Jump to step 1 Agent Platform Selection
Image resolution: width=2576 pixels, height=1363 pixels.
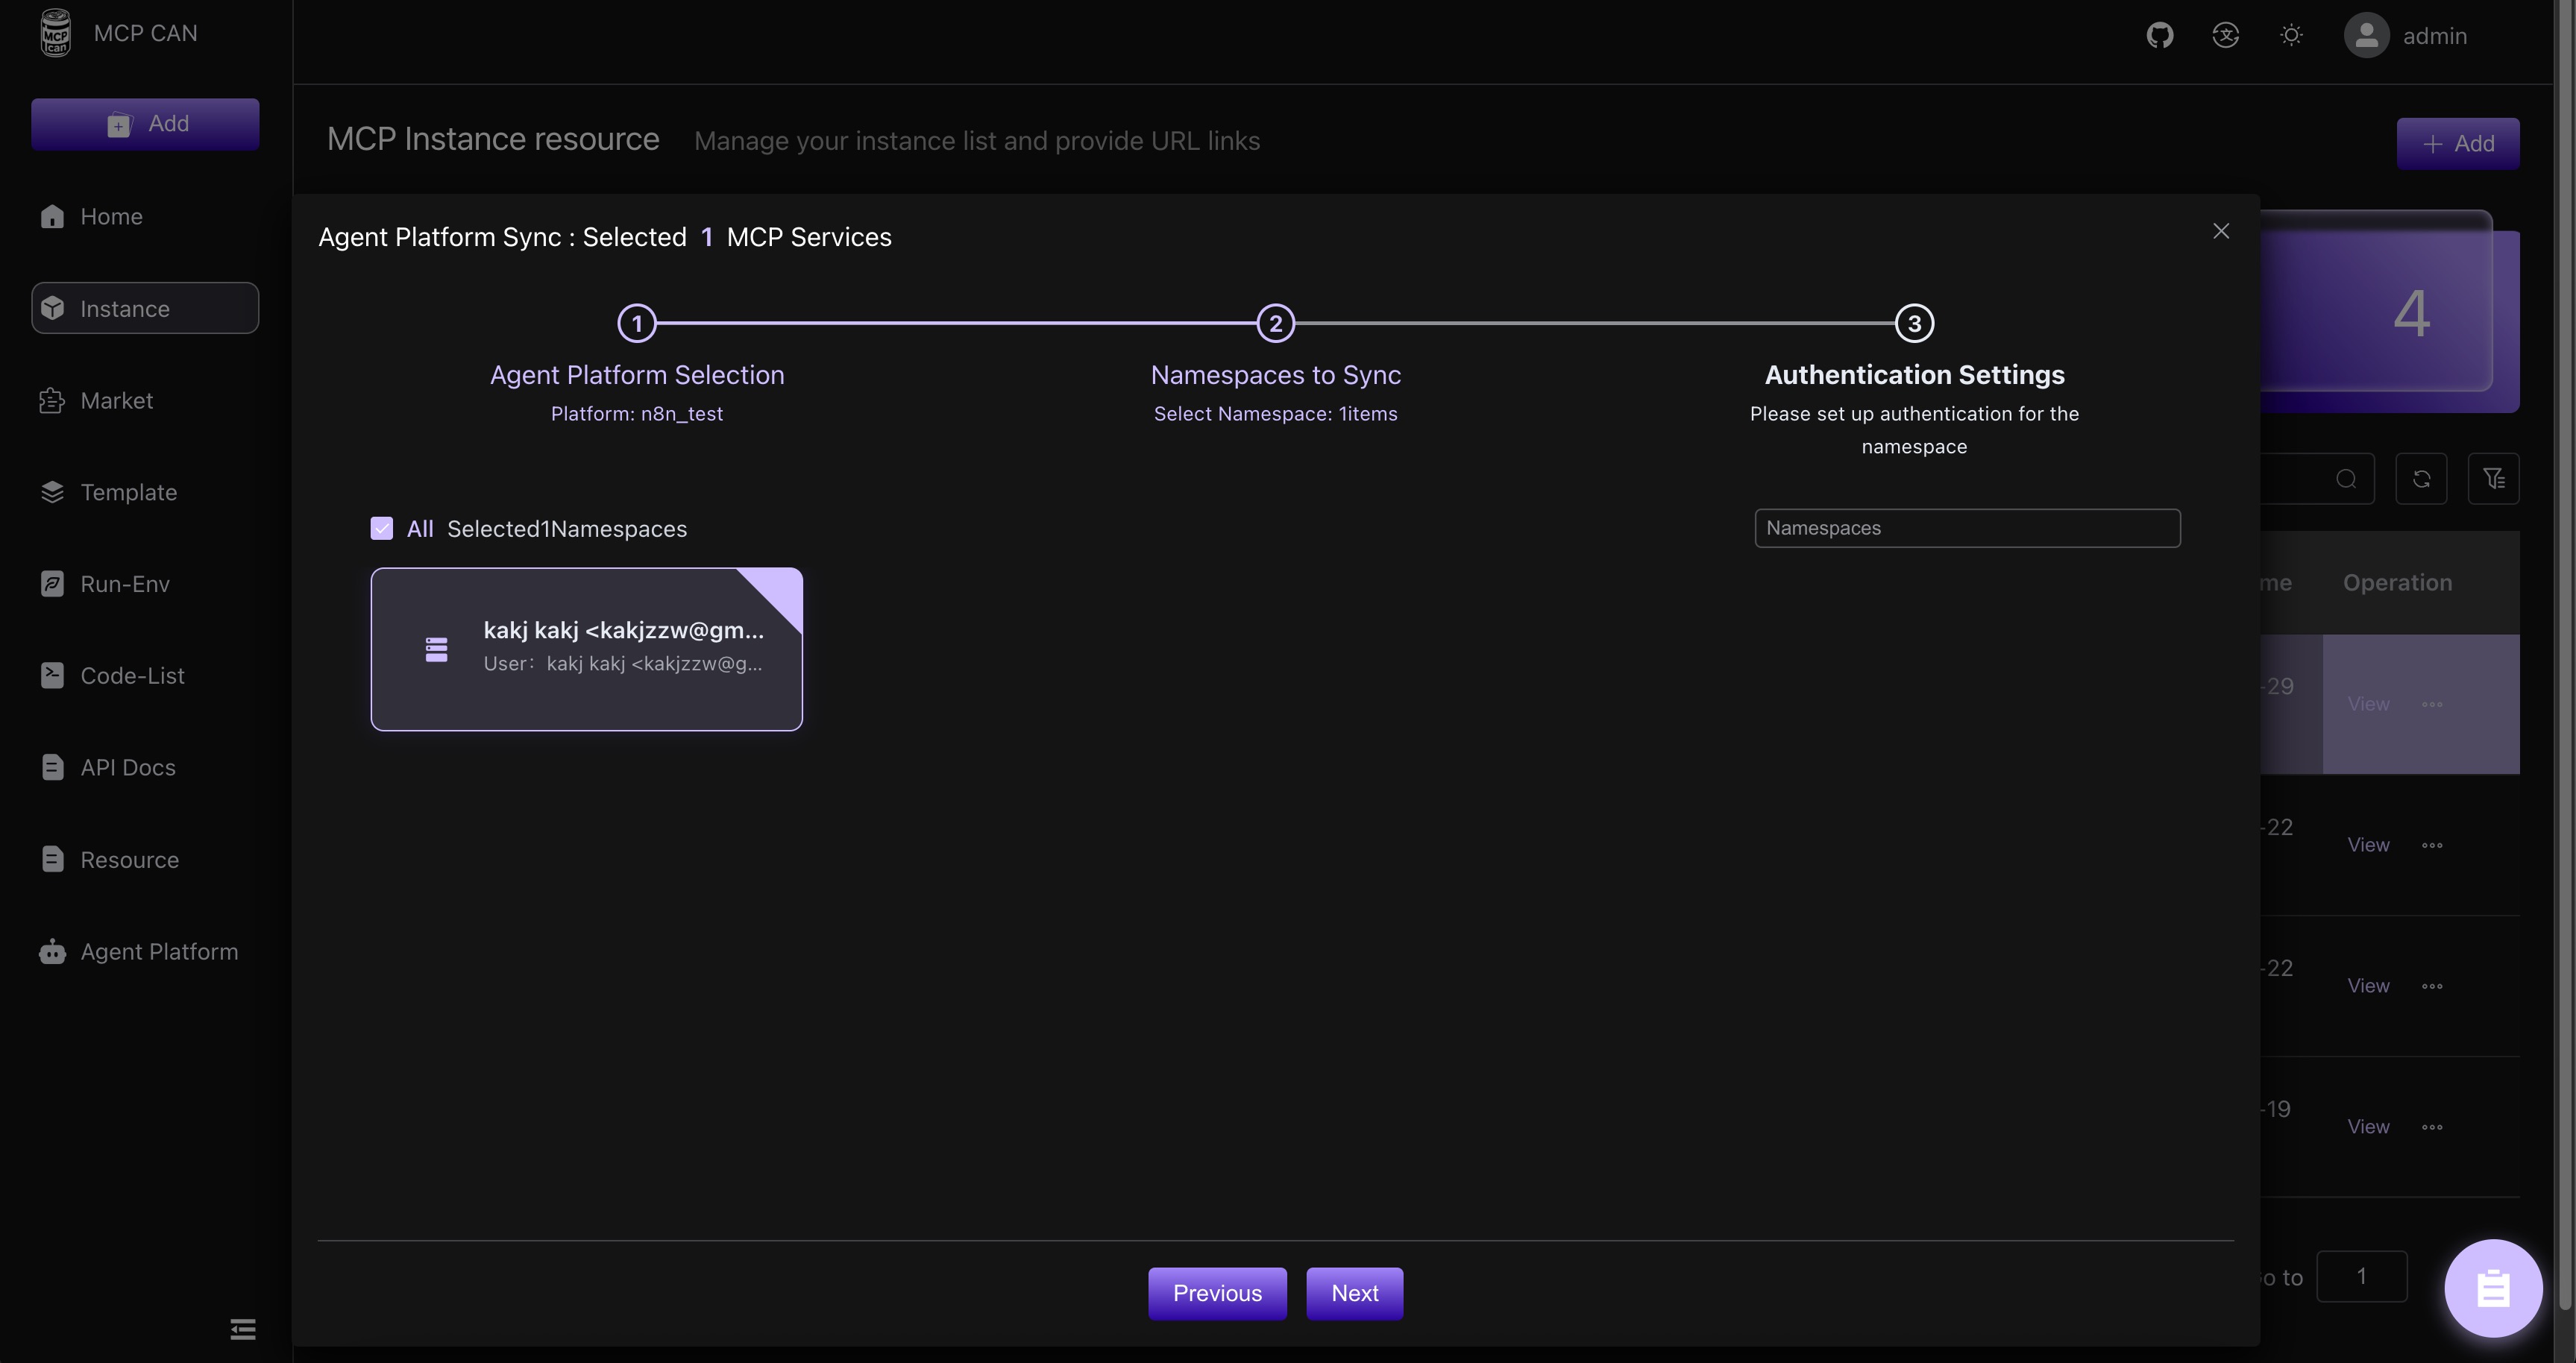(637, 323)
